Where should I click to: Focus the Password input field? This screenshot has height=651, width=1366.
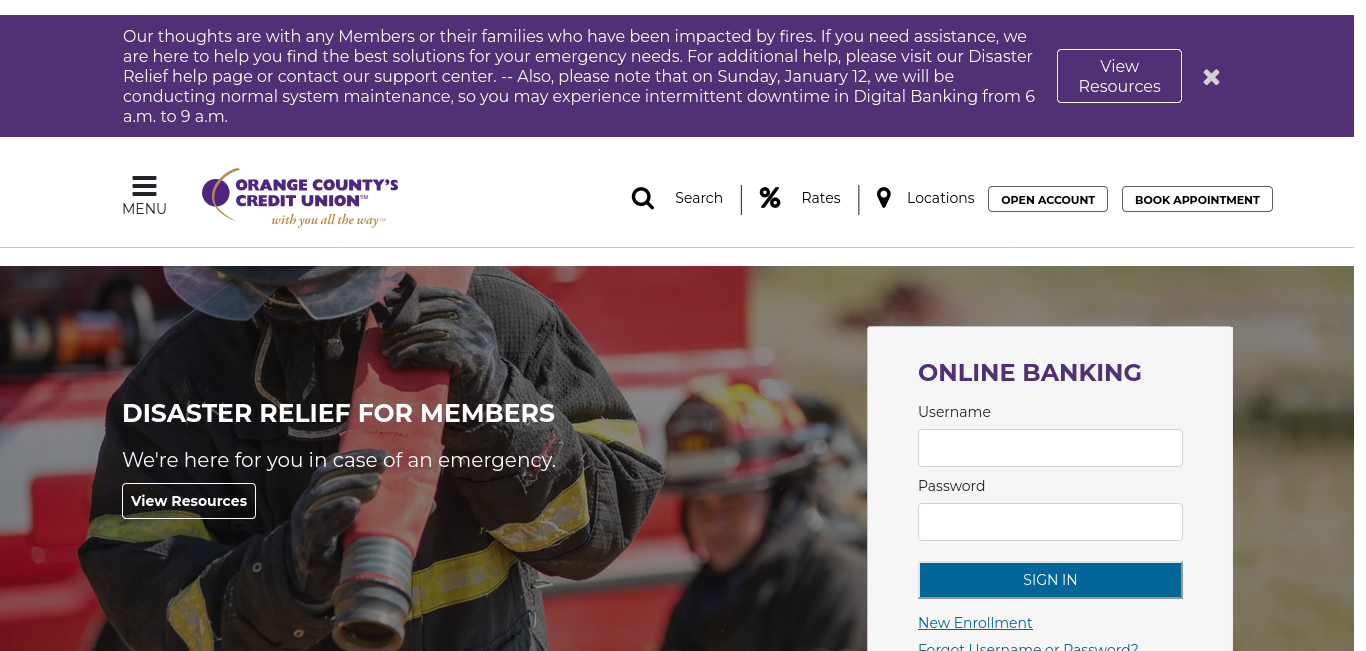tap(1050, 522)
